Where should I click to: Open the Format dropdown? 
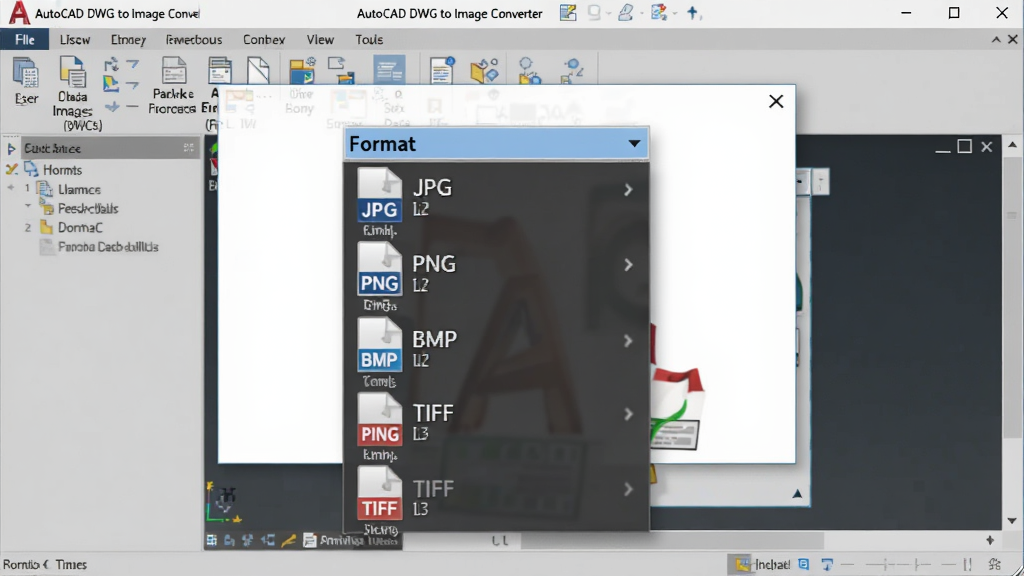496,144
